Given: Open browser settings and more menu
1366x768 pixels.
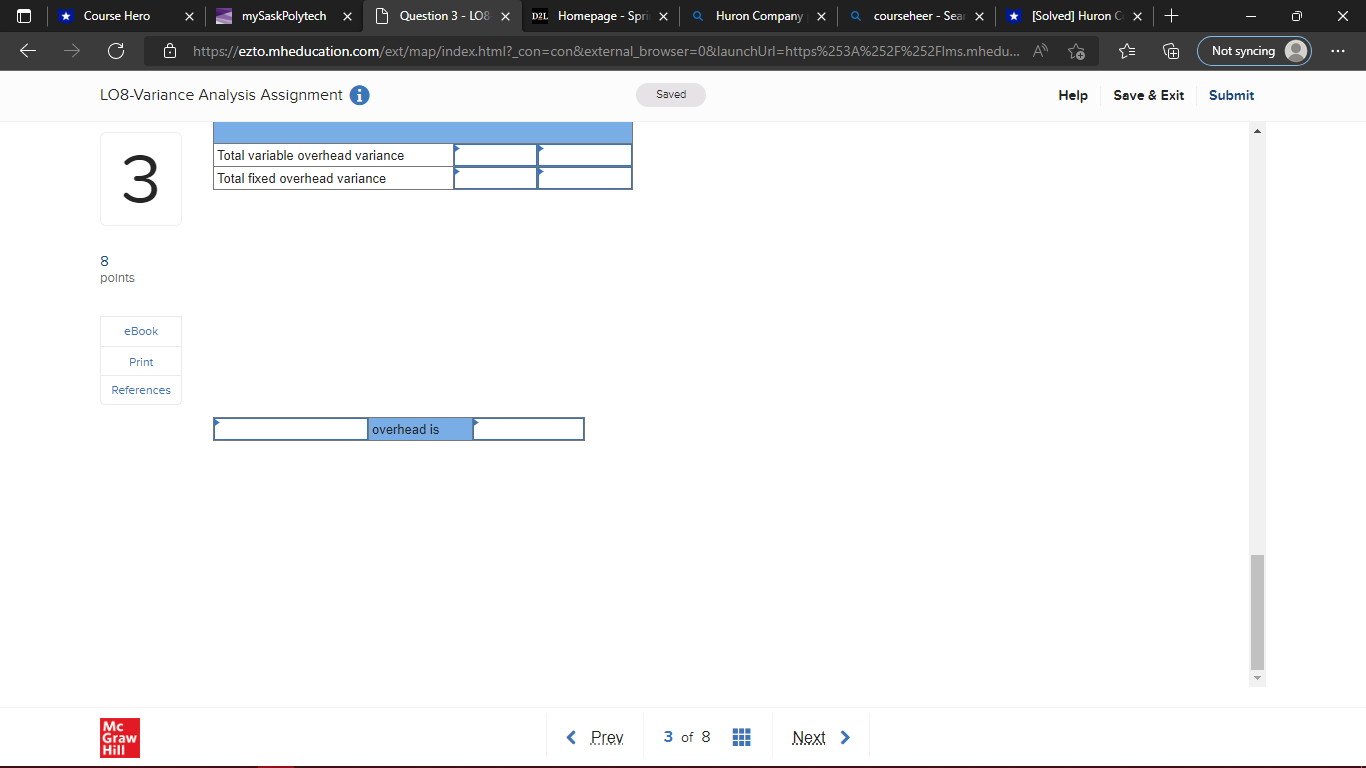Looking at the screenshot, I should (1339, 51).
